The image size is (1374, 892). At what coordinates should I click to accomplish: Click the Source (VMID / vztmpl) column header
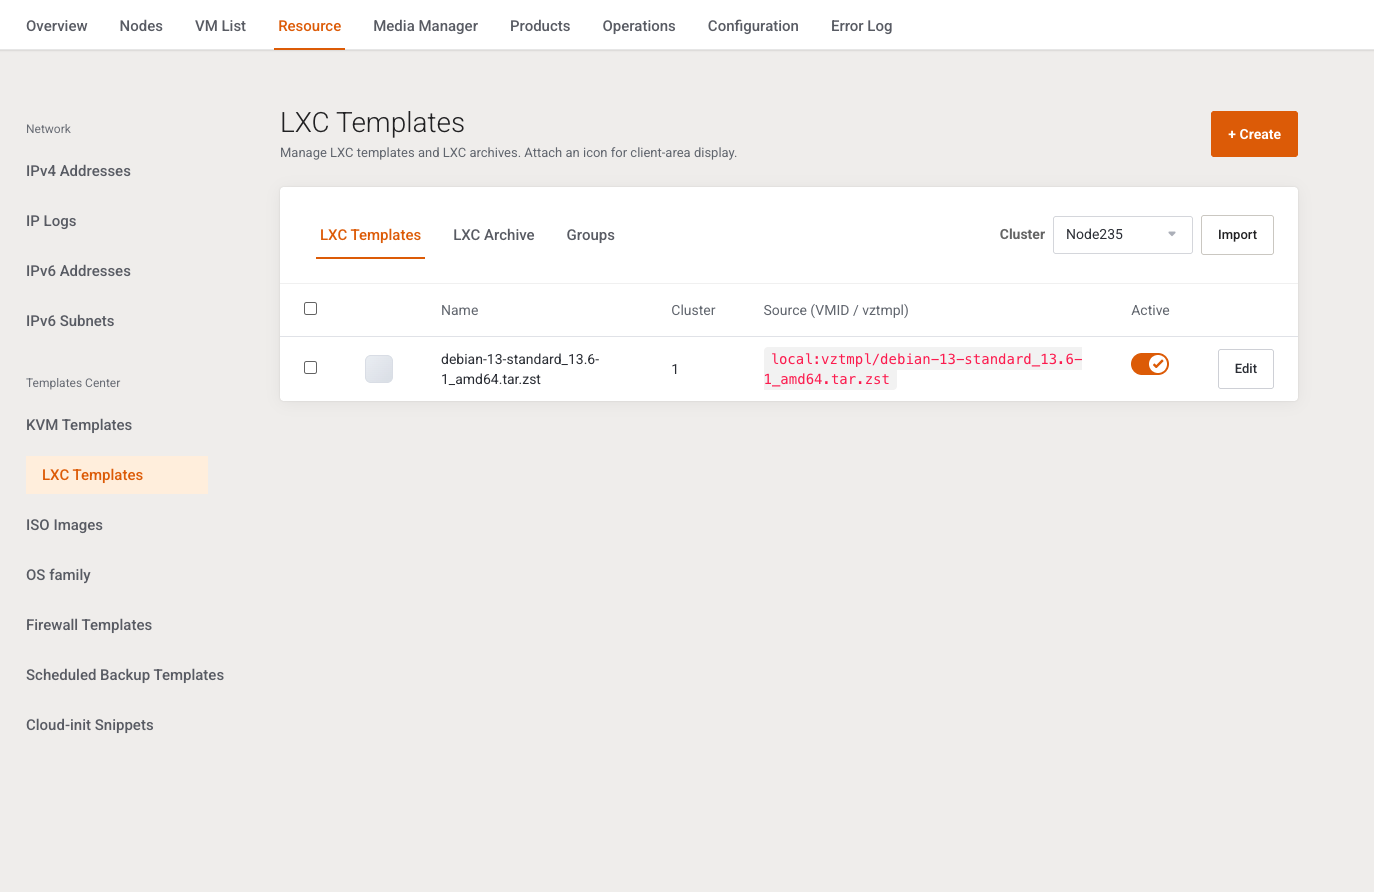click(836, 310)
